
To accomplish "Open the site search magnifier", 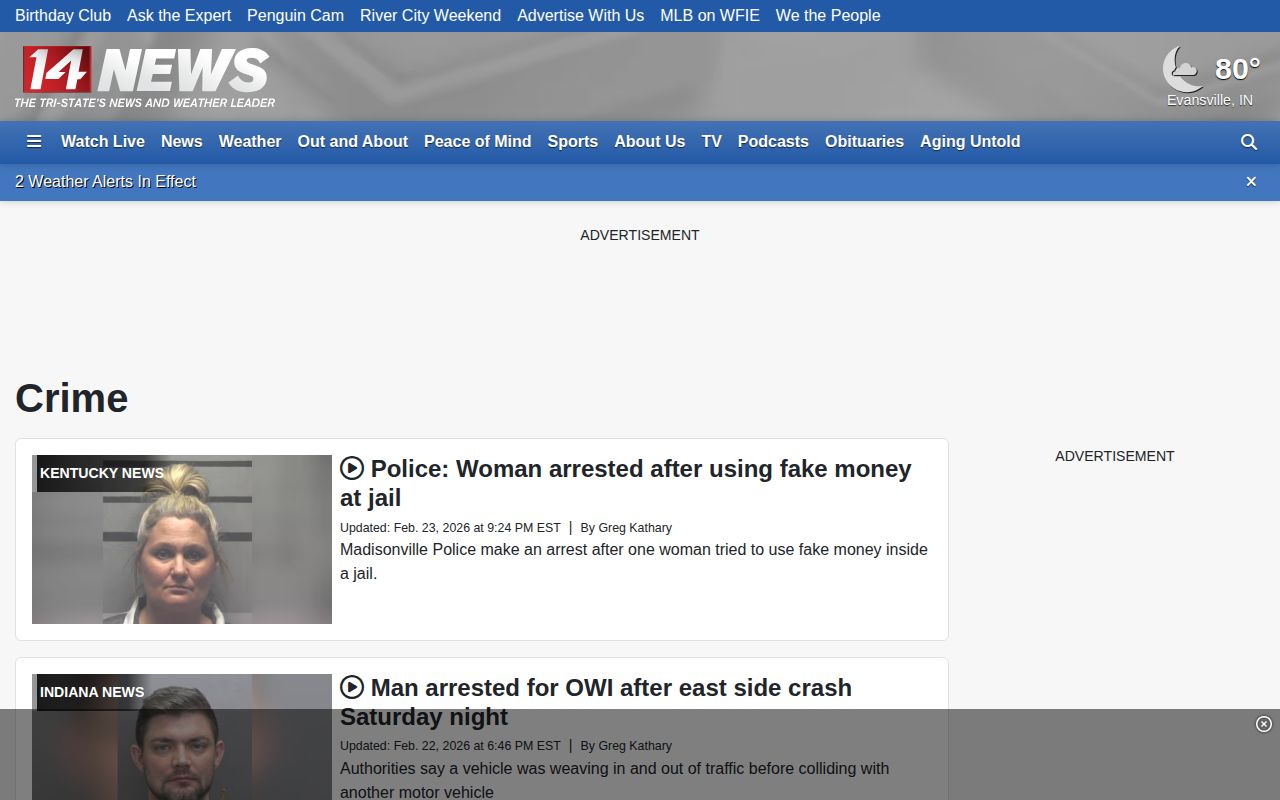I will tap(1249, 142).
